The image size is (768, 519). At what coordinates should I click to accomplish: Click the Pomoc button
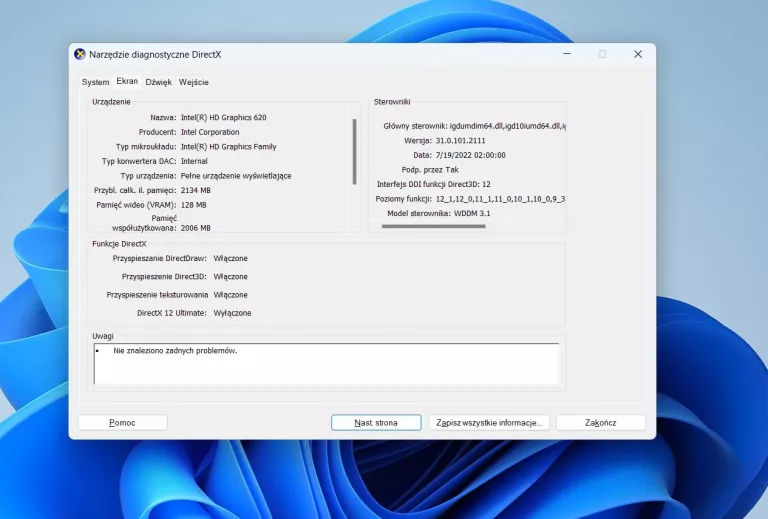tap(122, 423)
